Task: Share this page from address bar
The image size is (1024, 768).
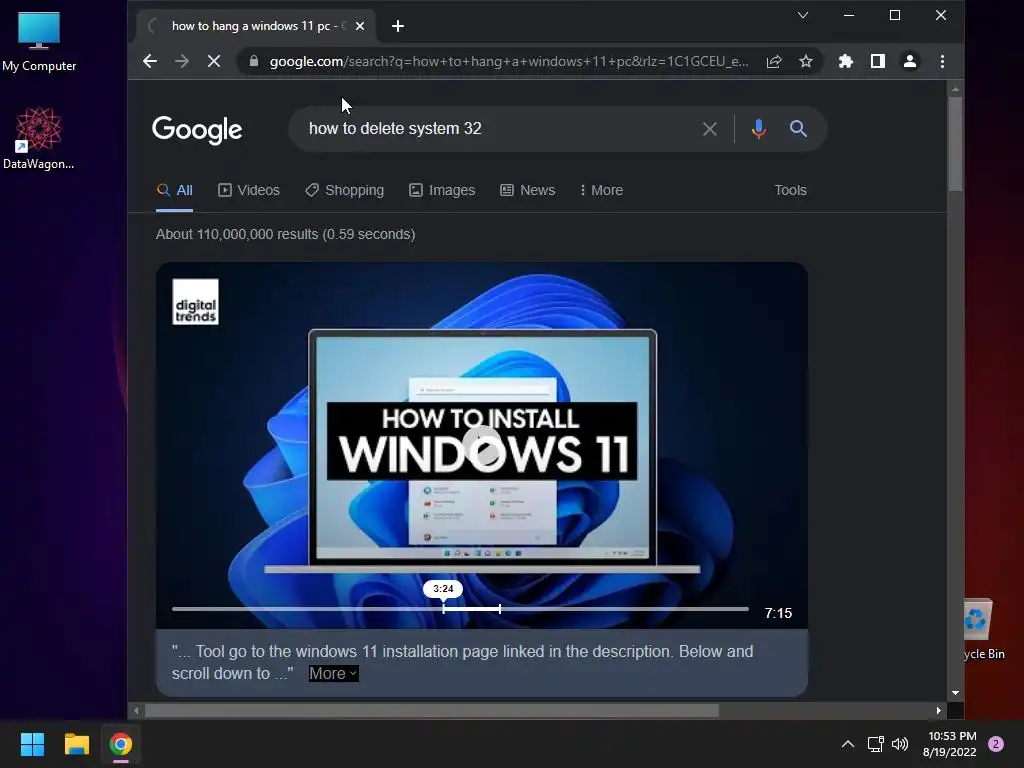Action: (774, 61)
